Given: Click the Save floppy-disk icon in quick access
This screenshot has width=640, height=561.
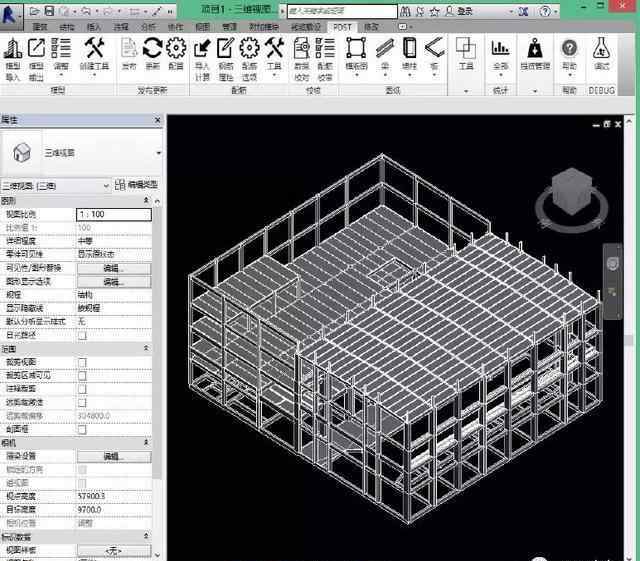Looking at the screenshot, I should pos(49,11).
